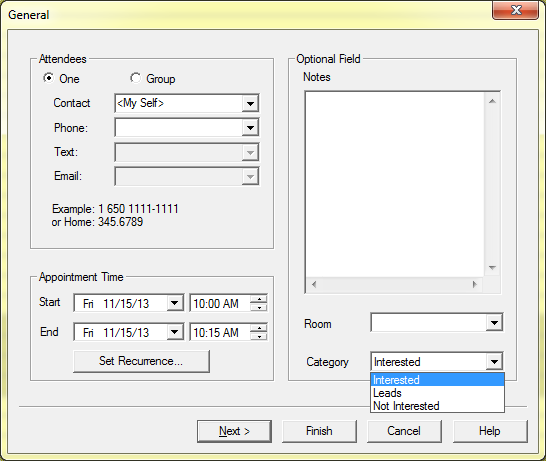The image size is (546, 461).
Task: Open Help for this dialog
Action: (x=490, y=431)
